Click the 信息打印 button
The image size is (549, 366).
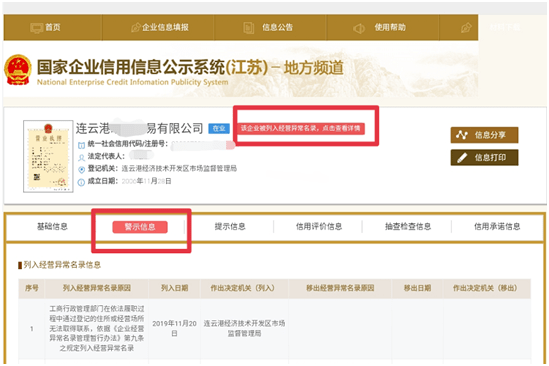click(x=484, y=158)
